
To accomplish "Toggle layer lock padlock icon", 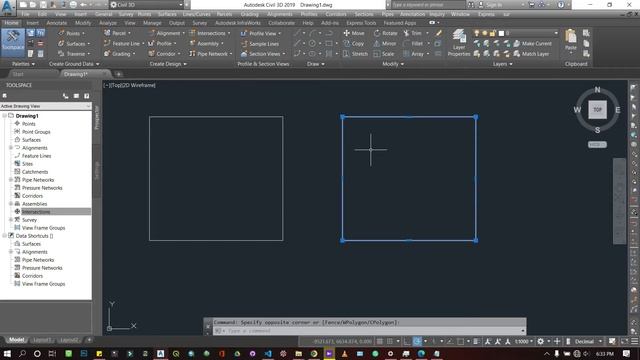I will tap(493, 33).
